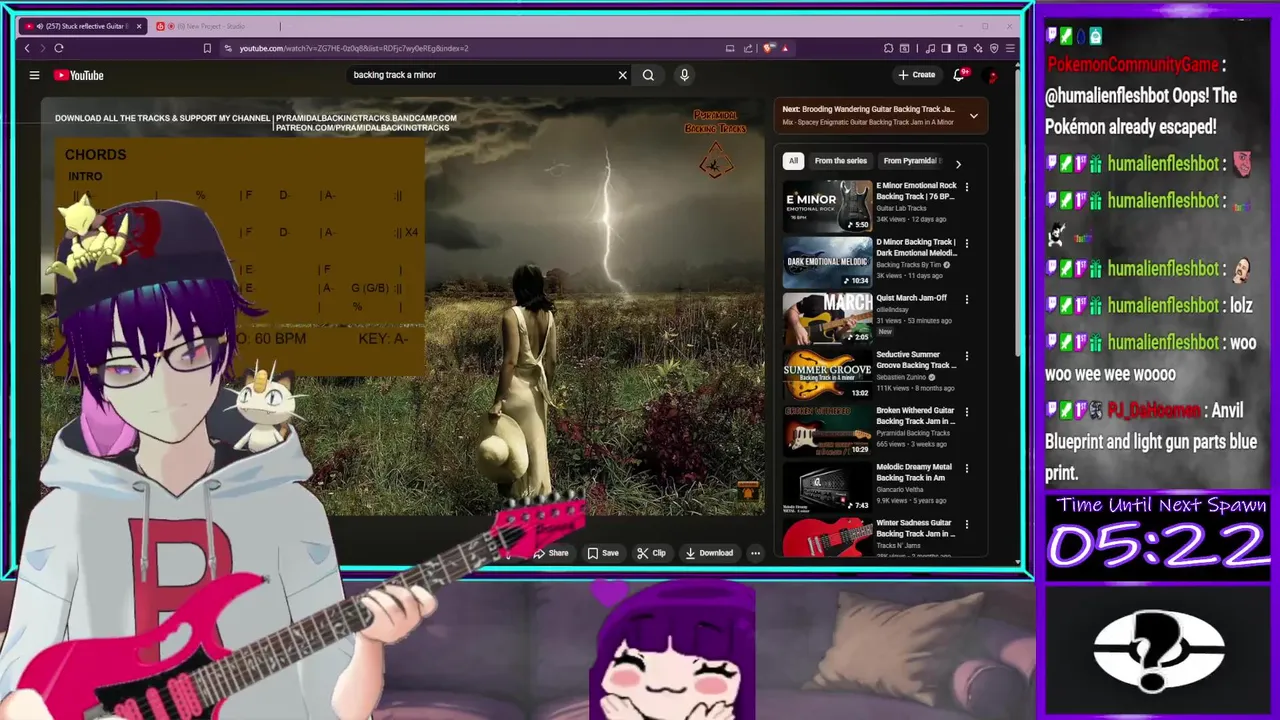
Task: Click the share page icon in address bar
Action: click(x=748, y=48)
